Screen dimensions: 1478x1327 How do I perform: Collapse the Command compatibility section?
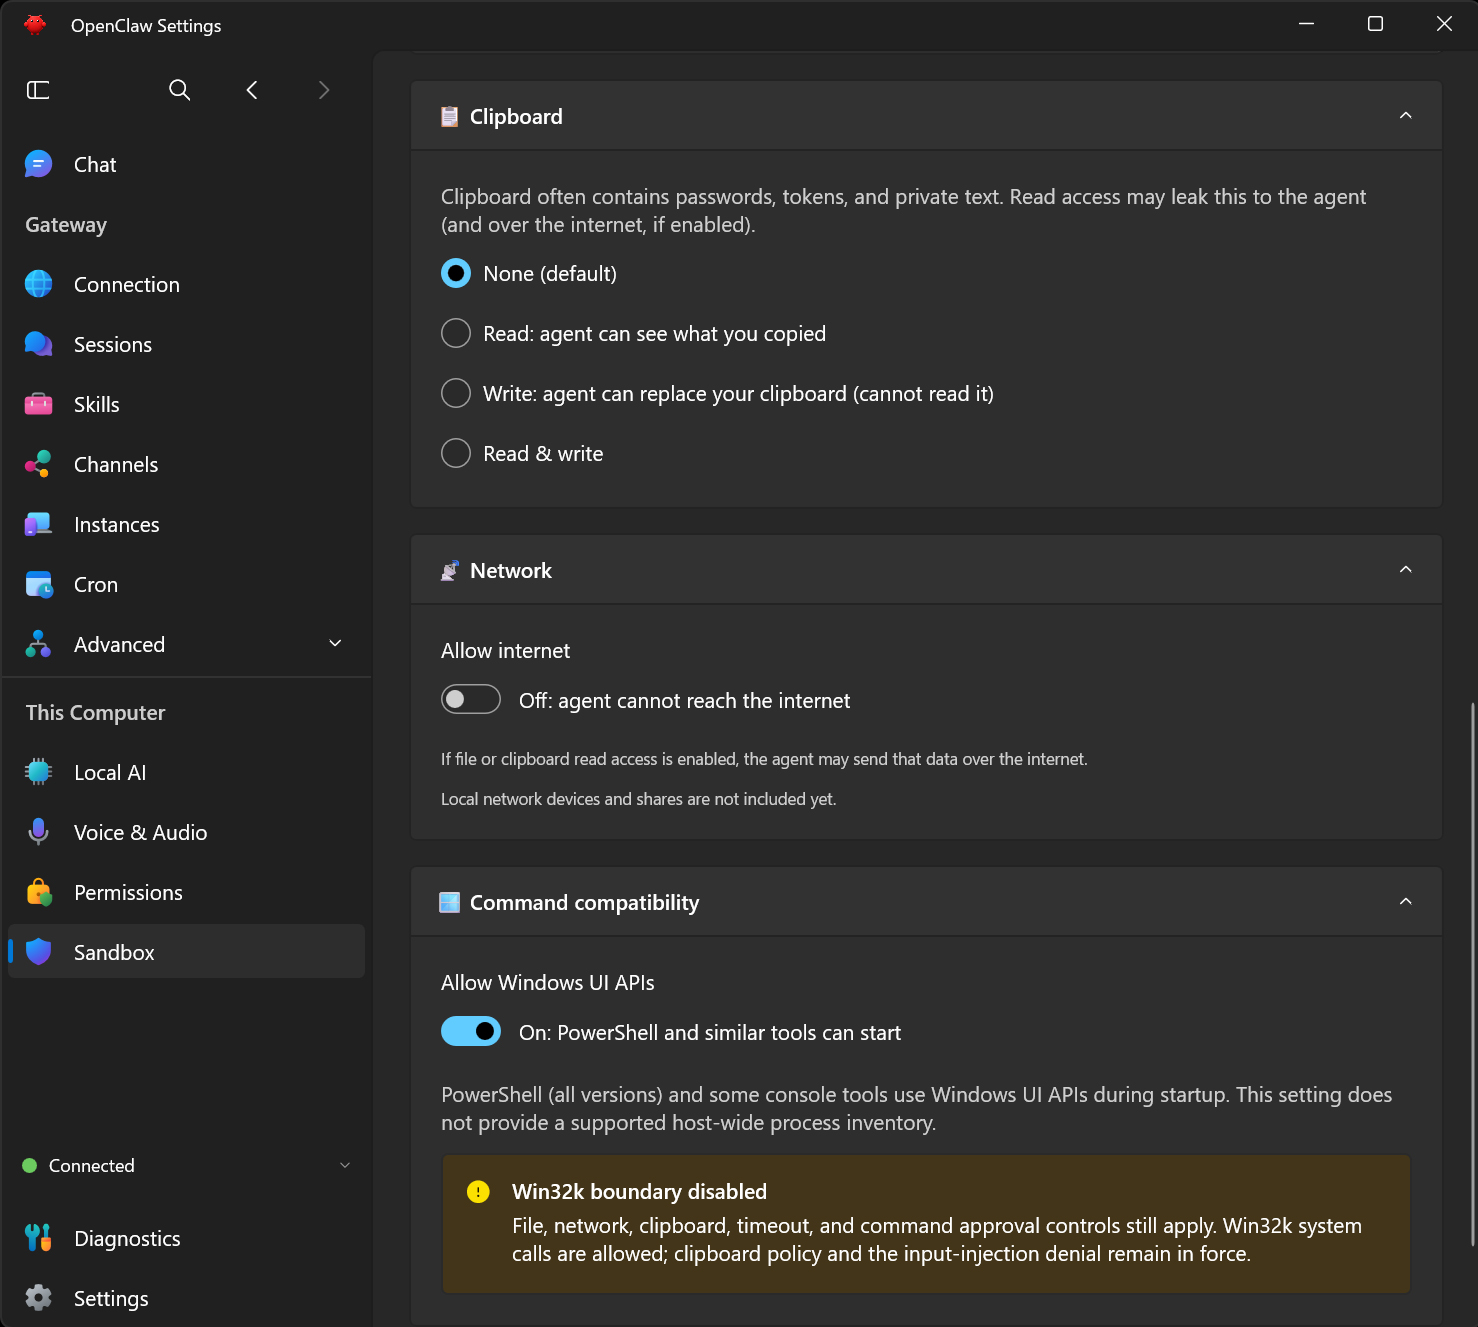tap(1405, 902)
